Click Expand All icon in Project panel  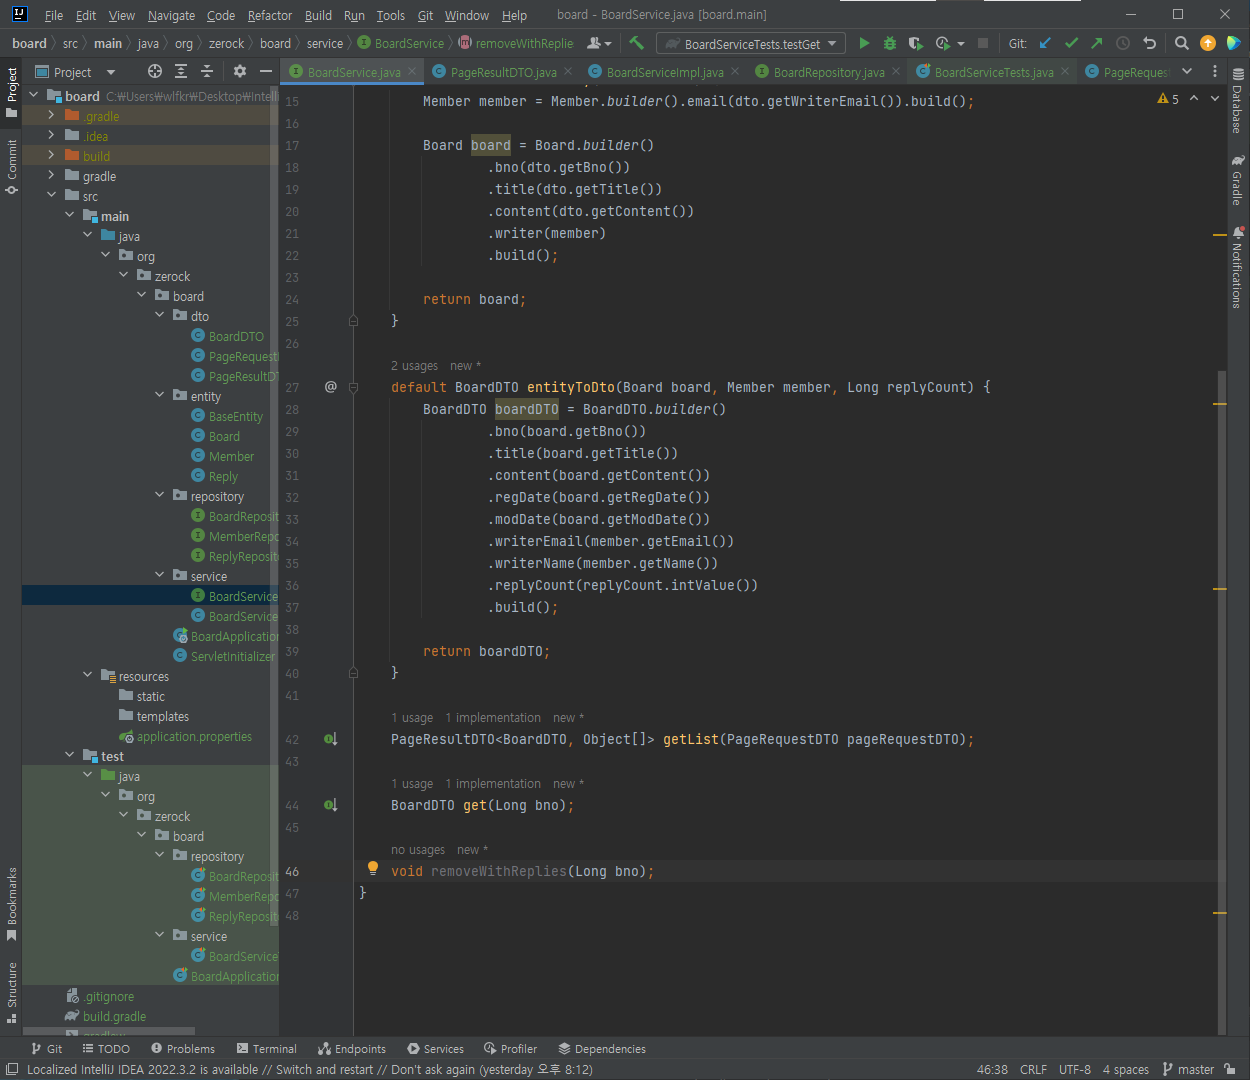point(181,71)
